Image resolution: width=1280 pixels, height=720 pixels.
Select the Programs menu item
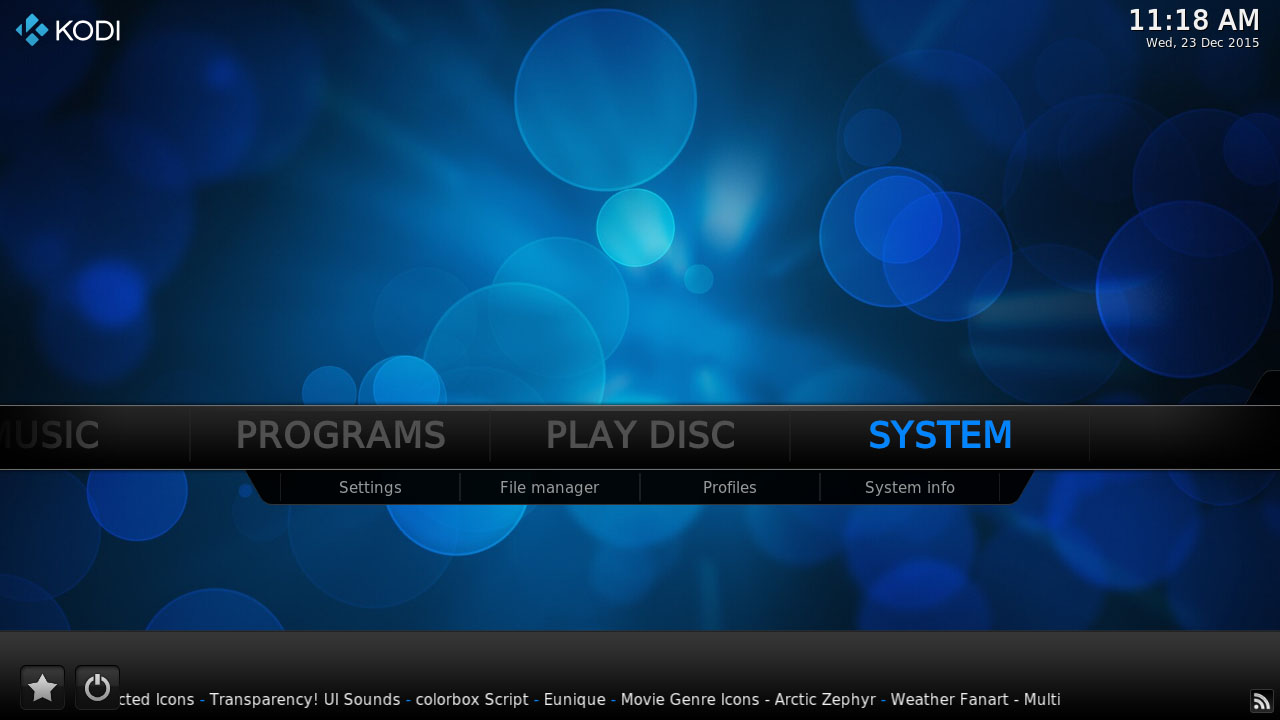pyautogui.click(x=340, y=435)
